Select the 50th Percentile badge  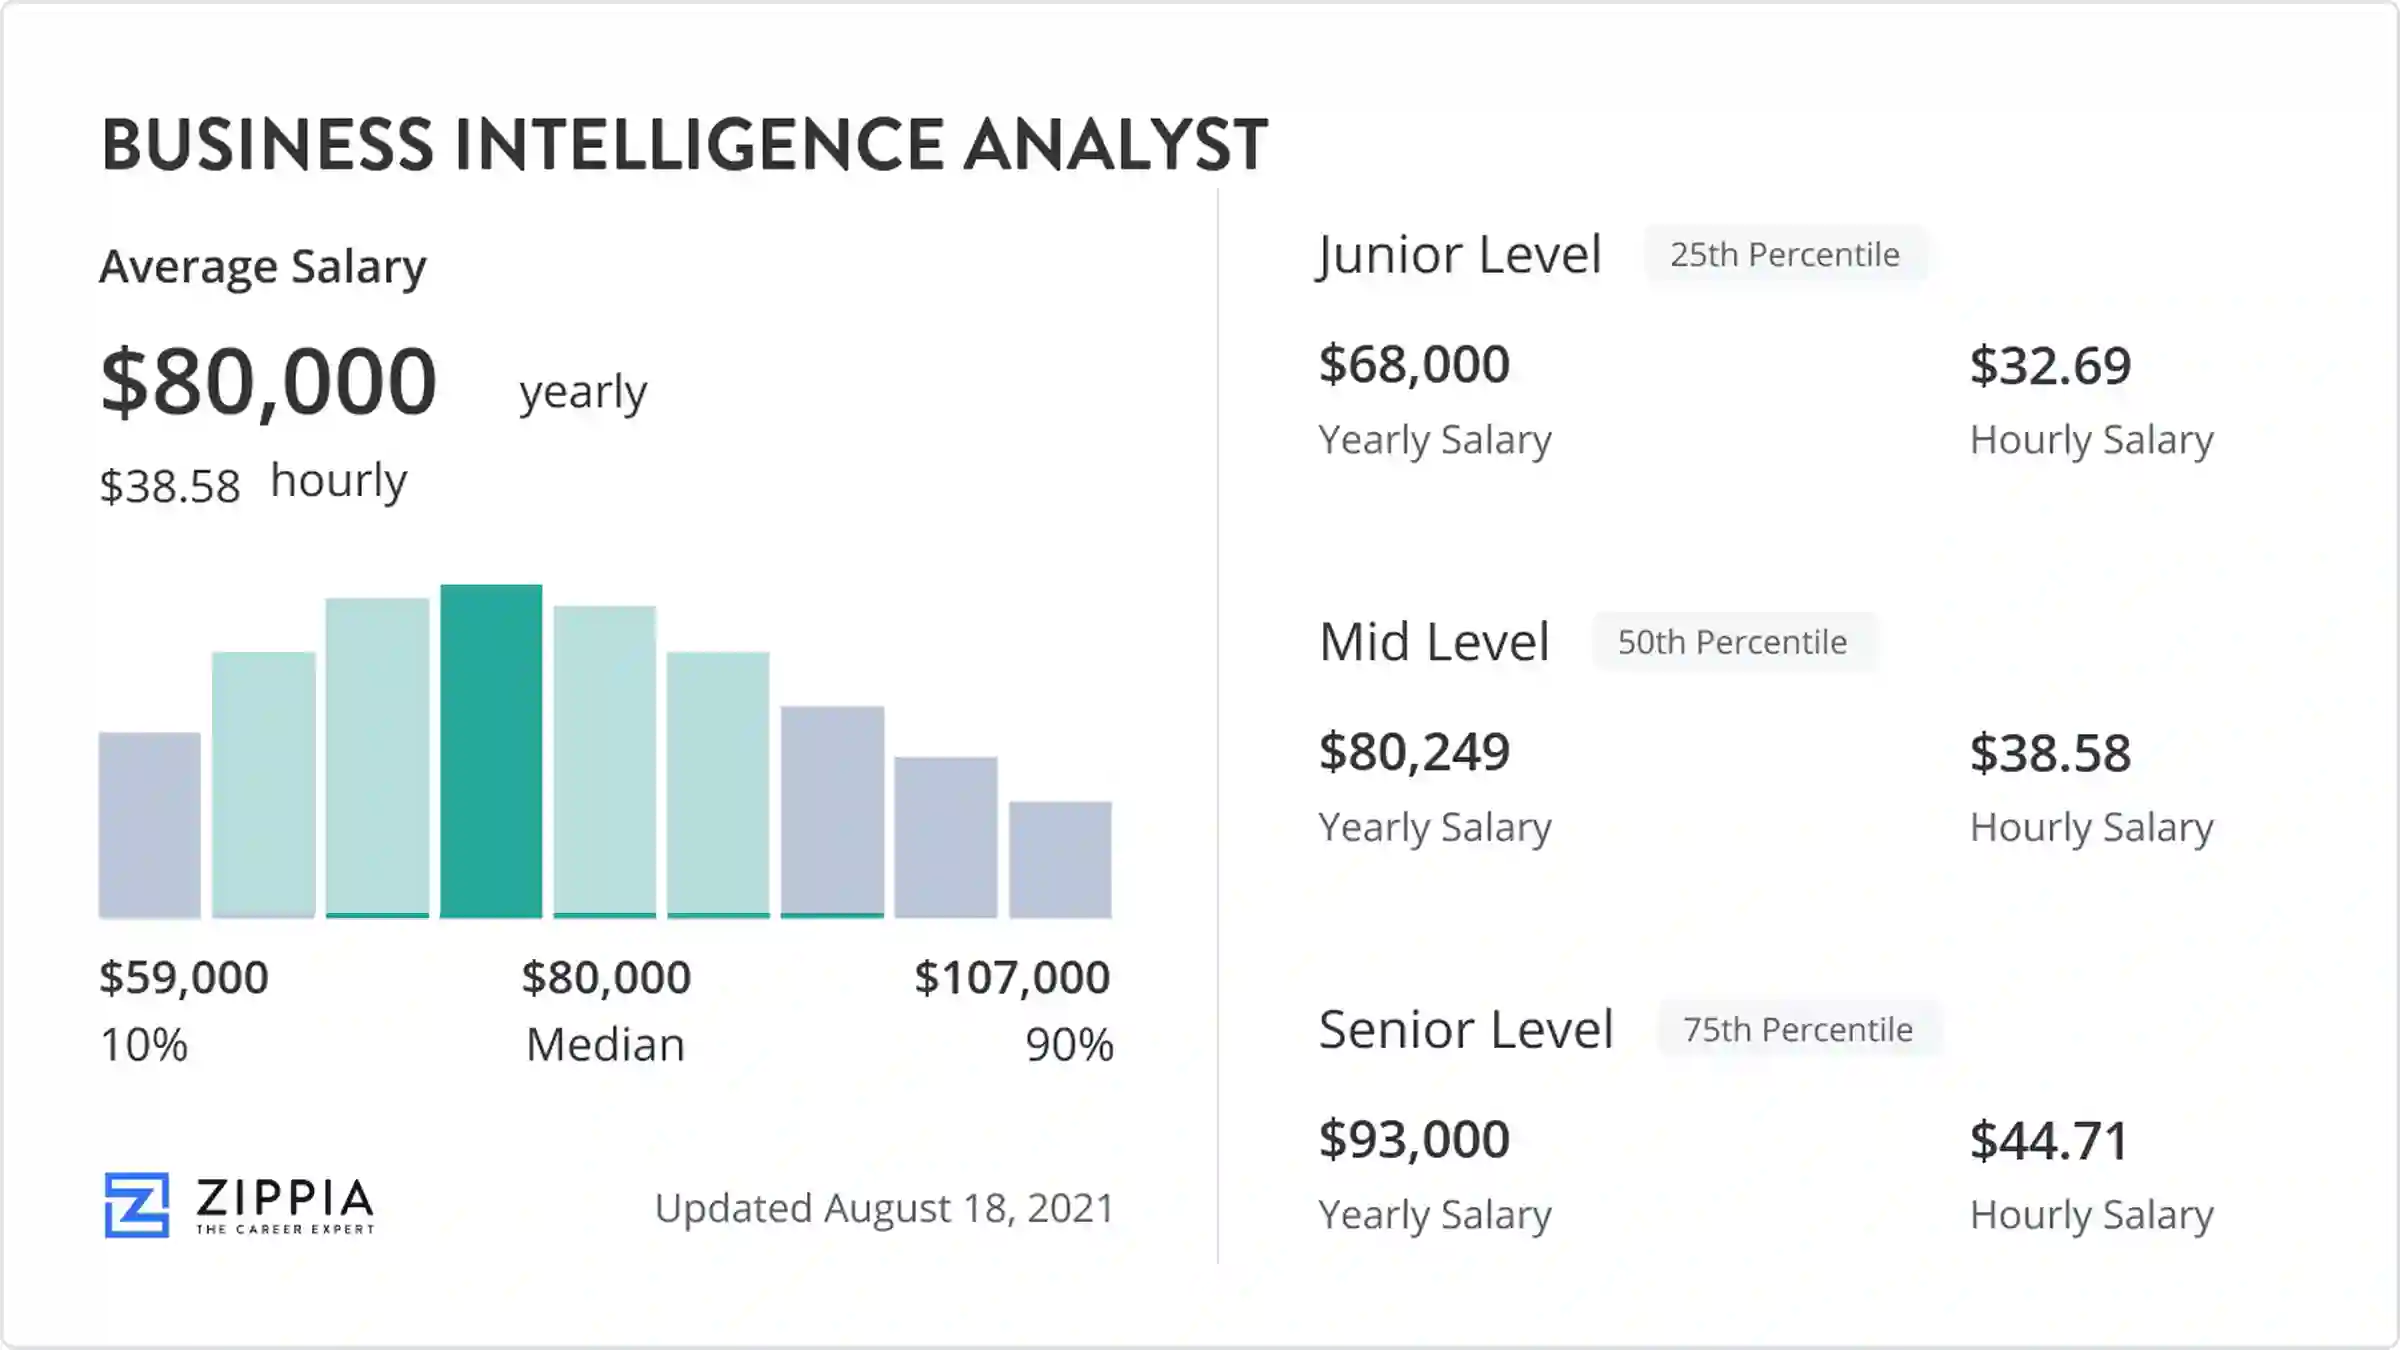coord(1733,642)
